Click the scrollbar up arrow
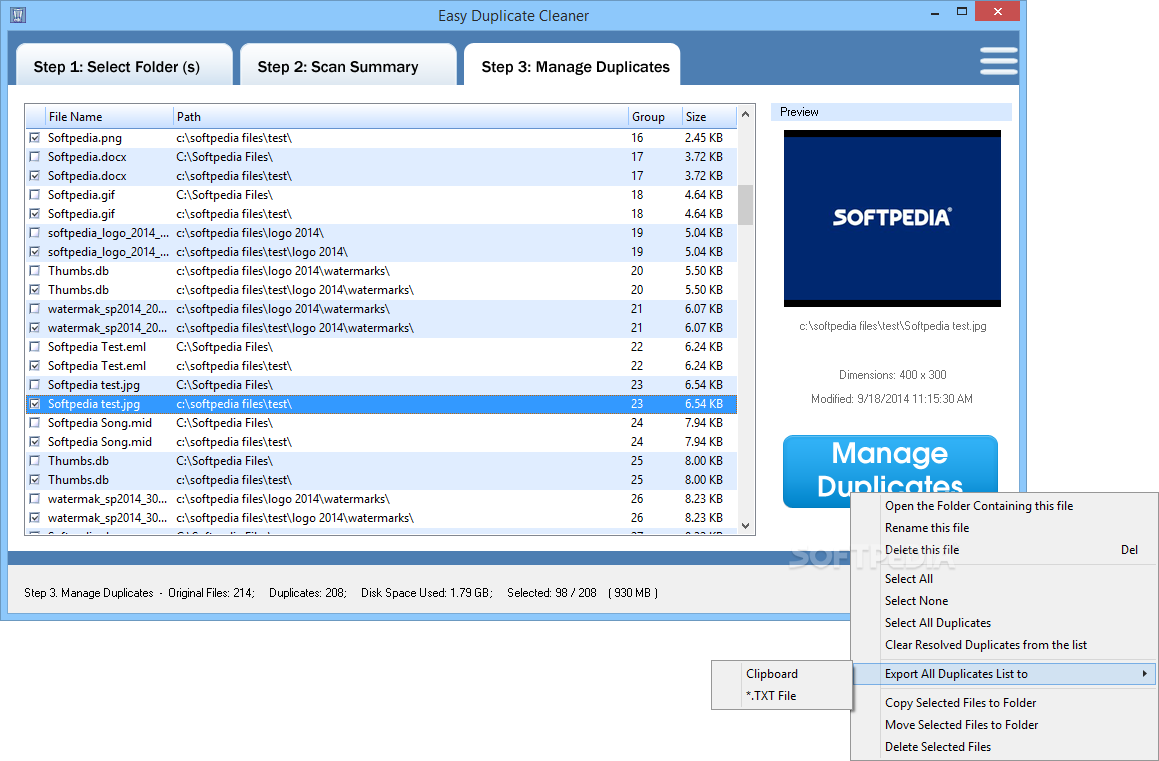 [745, 114]
